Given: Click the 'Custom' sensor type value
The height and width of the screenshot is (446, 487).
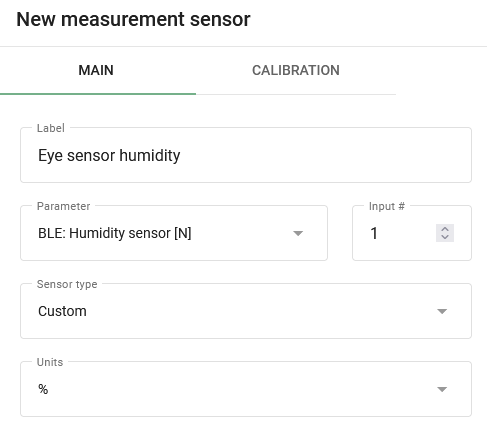Looking at the screenshot, I should (x=62, y=311).
